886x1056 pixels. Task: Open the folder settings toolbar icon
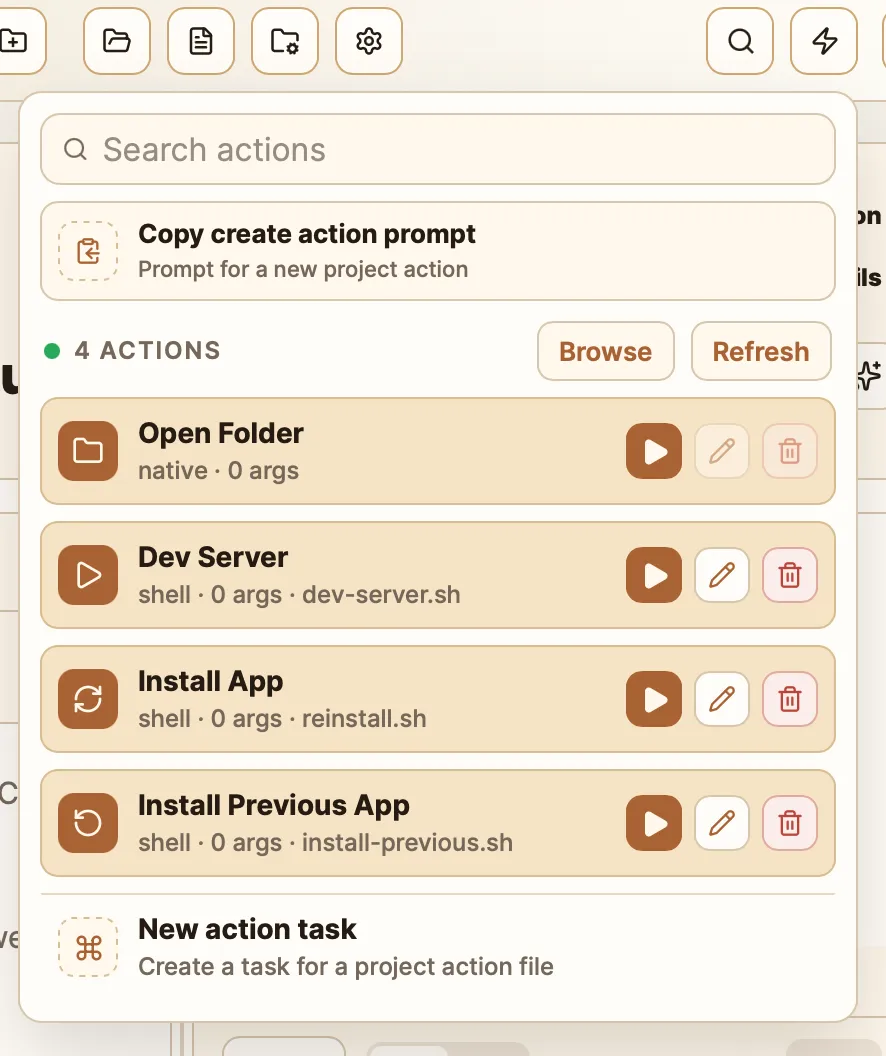[x=285, y=41]
